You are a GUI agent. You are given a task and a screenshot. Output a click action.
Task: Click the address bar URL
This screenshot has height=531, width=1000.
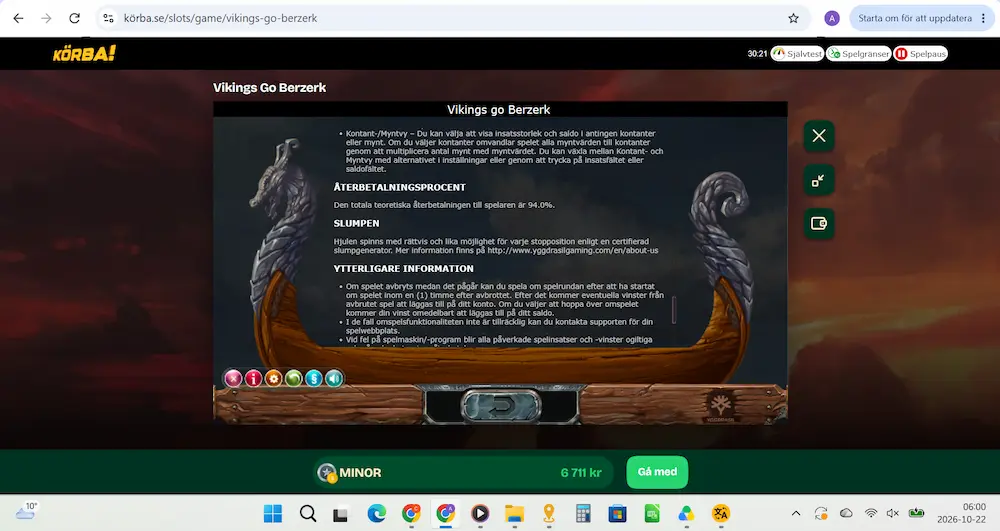220,18
